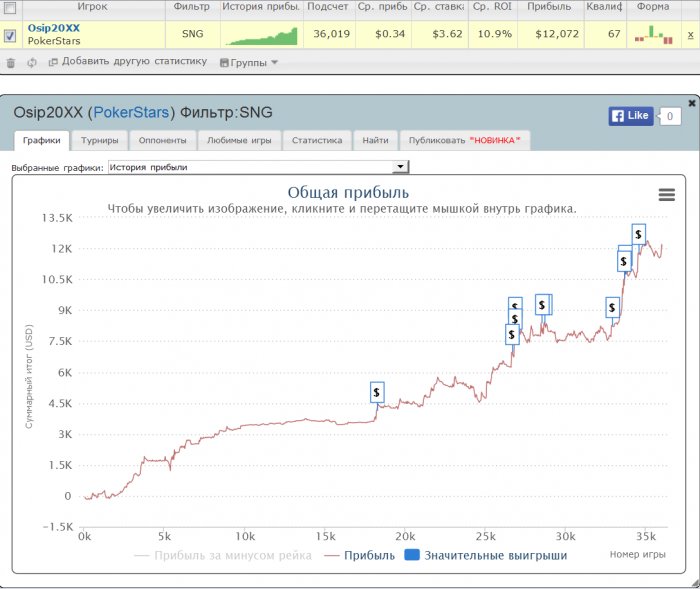This screenshot has width=700, height=589.
Task: Click the form bar chart thumbnail
Action: tap(654, 35)
